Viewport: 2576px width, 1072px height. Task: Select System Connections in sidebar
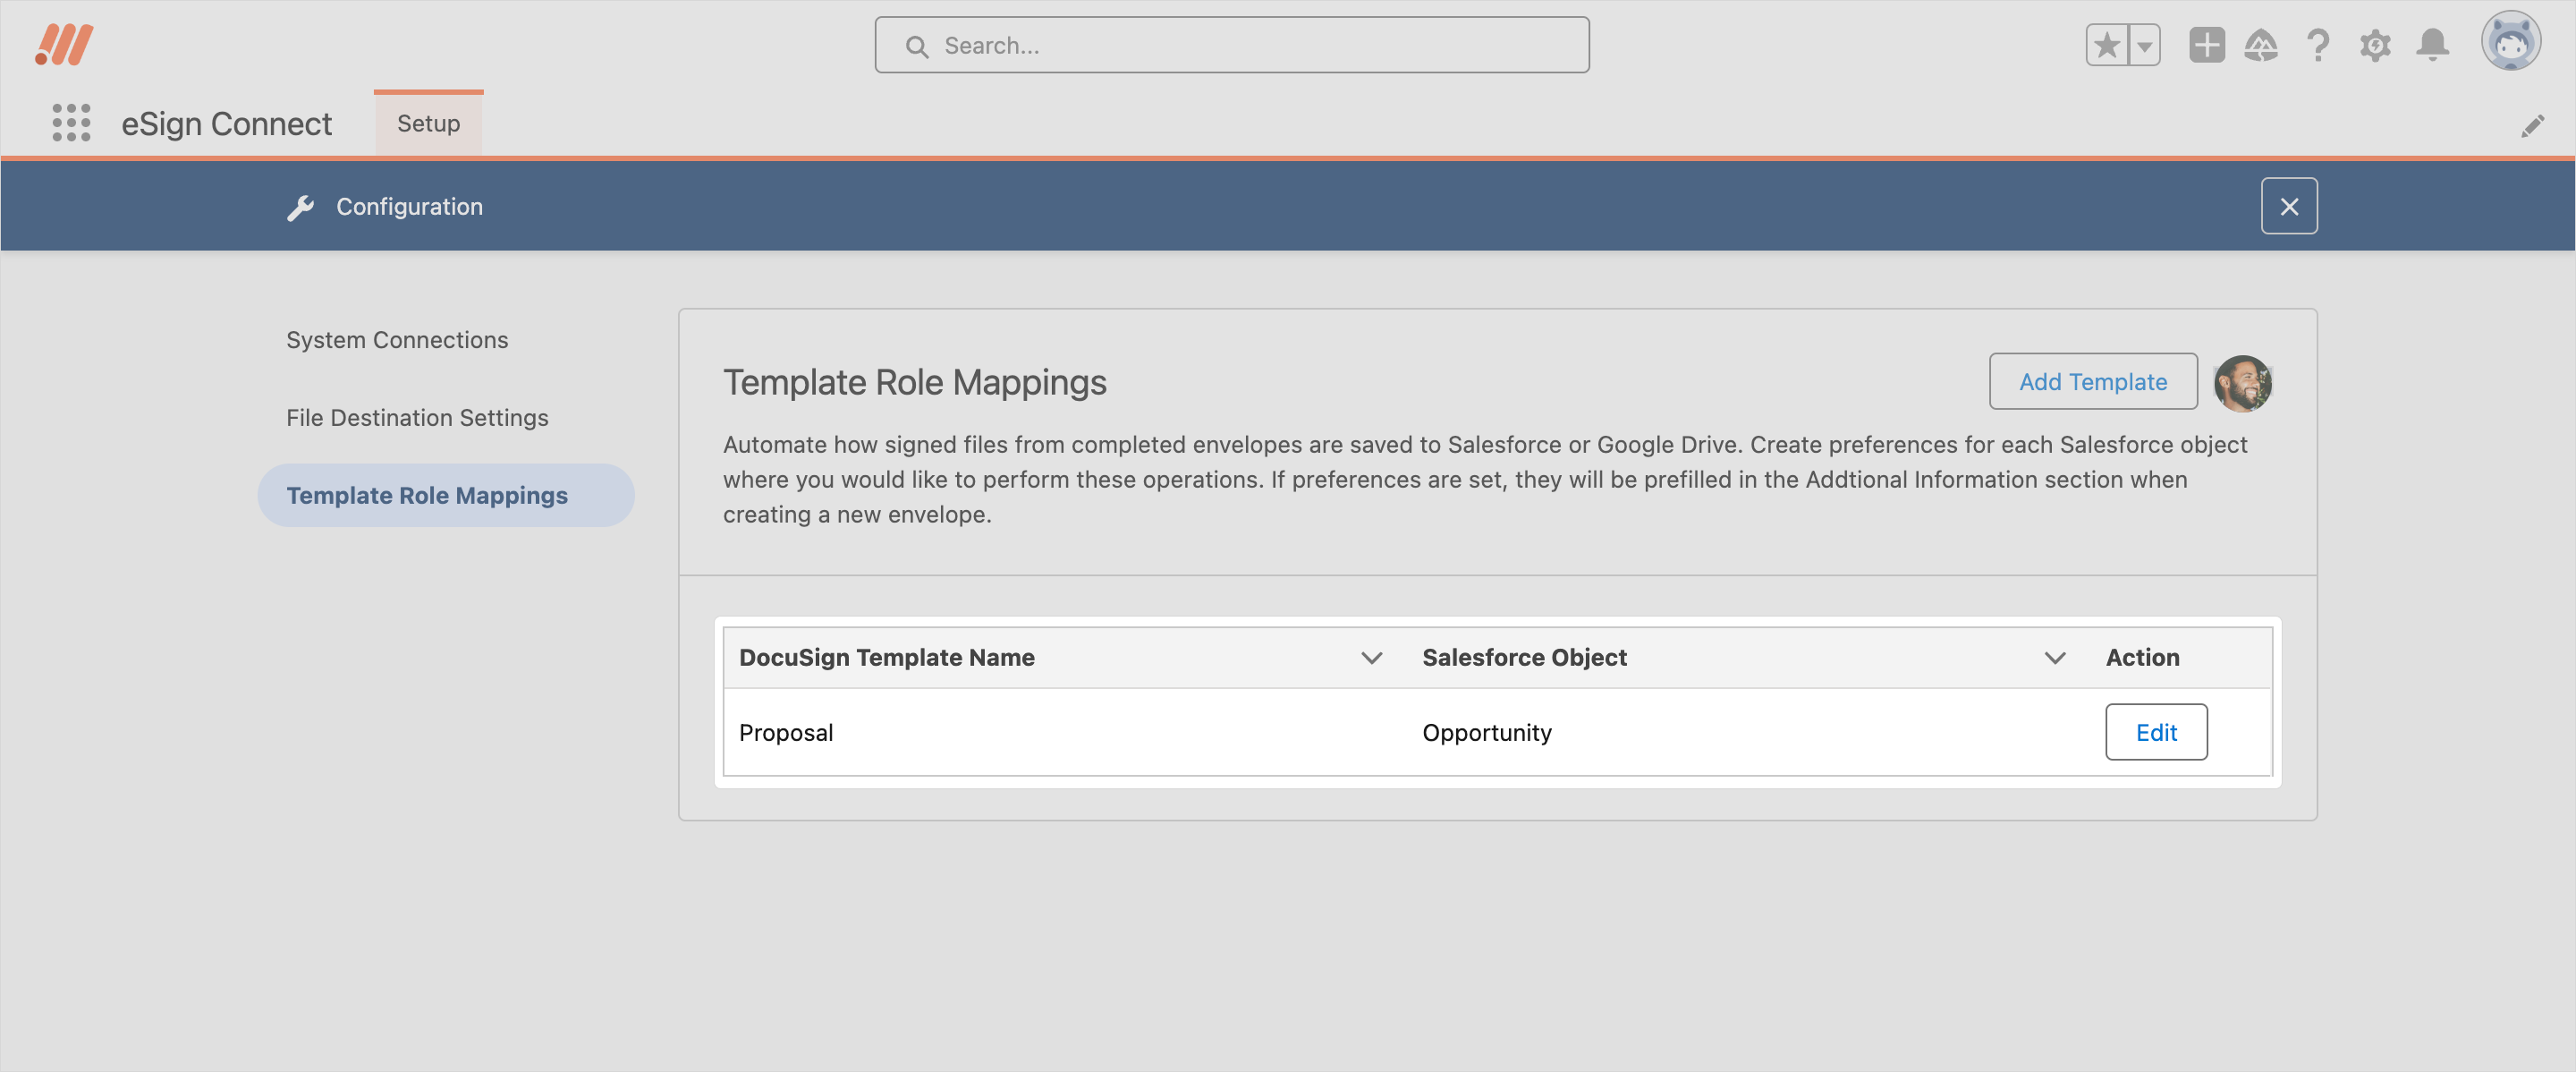tap(397, 340)
